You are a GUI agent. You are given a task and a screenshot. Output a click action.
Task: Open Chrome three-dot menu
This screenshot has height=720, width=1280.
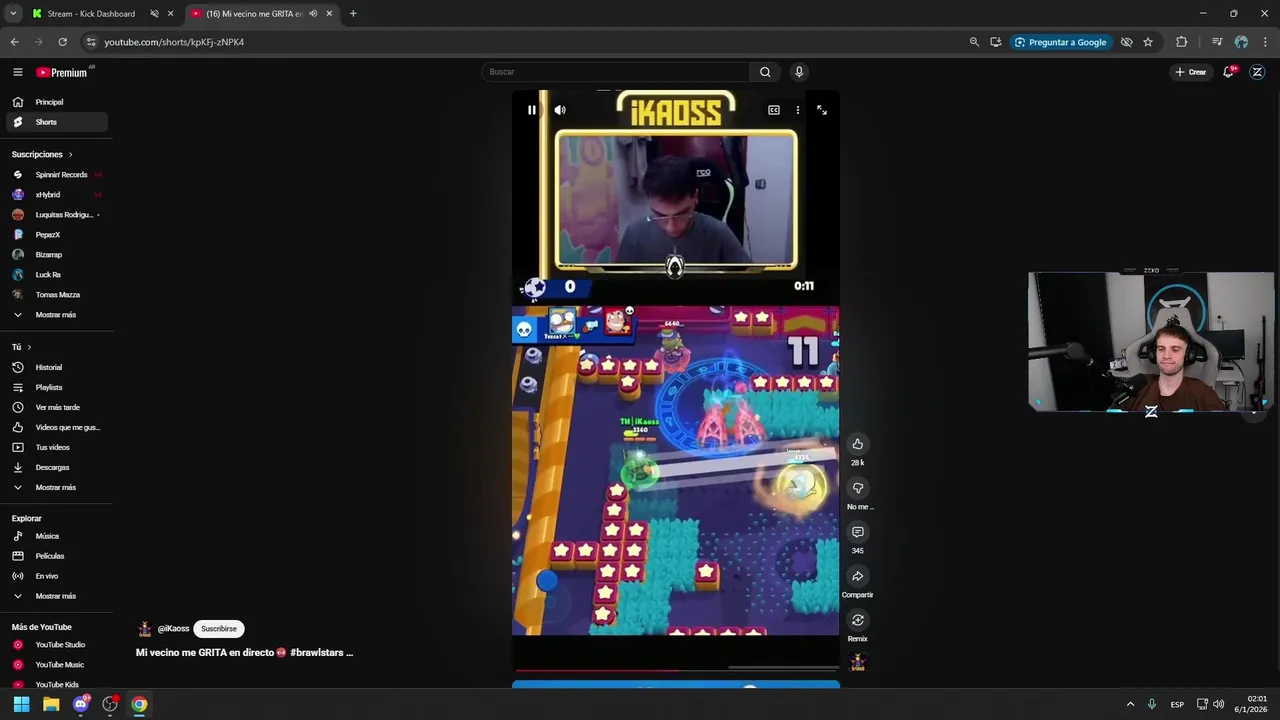[x=1265, y=42]
